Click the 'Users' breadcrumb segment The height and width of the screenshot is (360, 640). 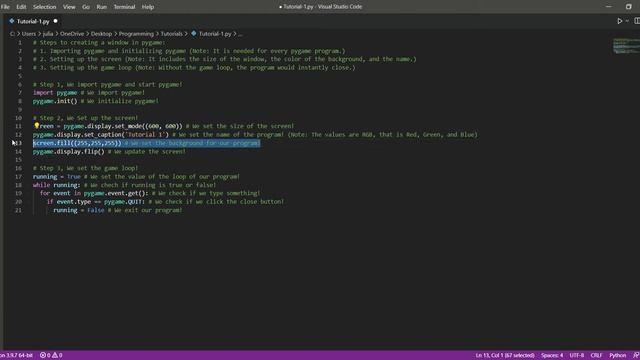pos(29,34)
